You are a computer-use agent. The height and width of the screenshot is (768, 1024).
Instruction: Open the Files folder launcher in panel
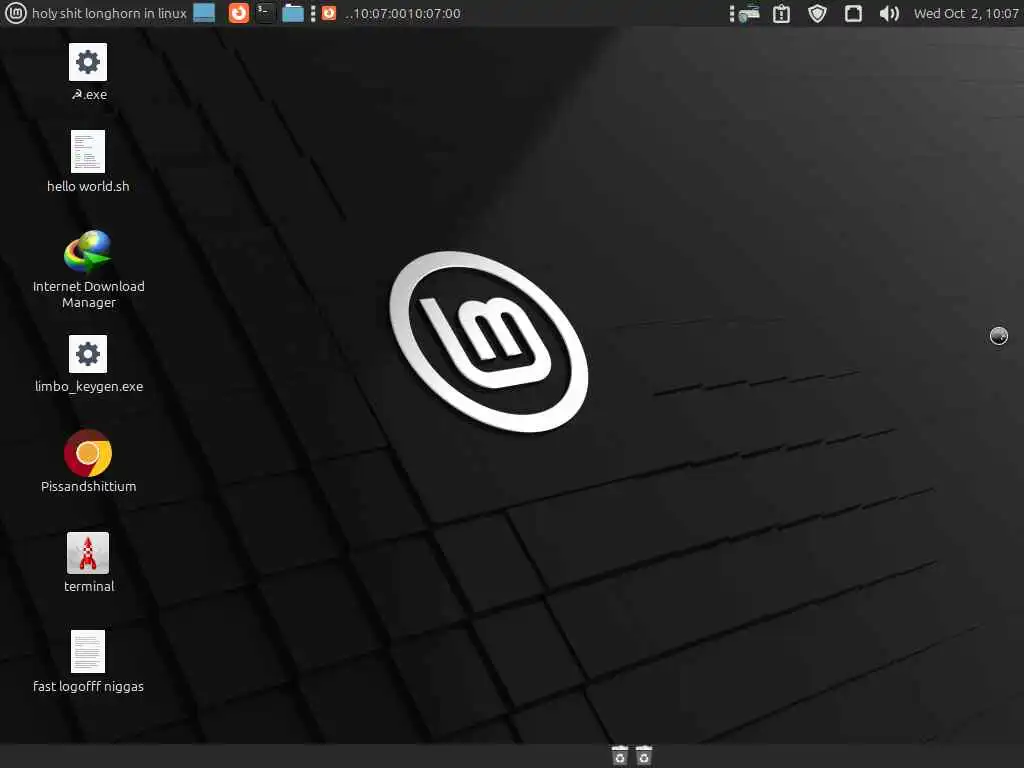pyautogui.click(x=293, y=13)
